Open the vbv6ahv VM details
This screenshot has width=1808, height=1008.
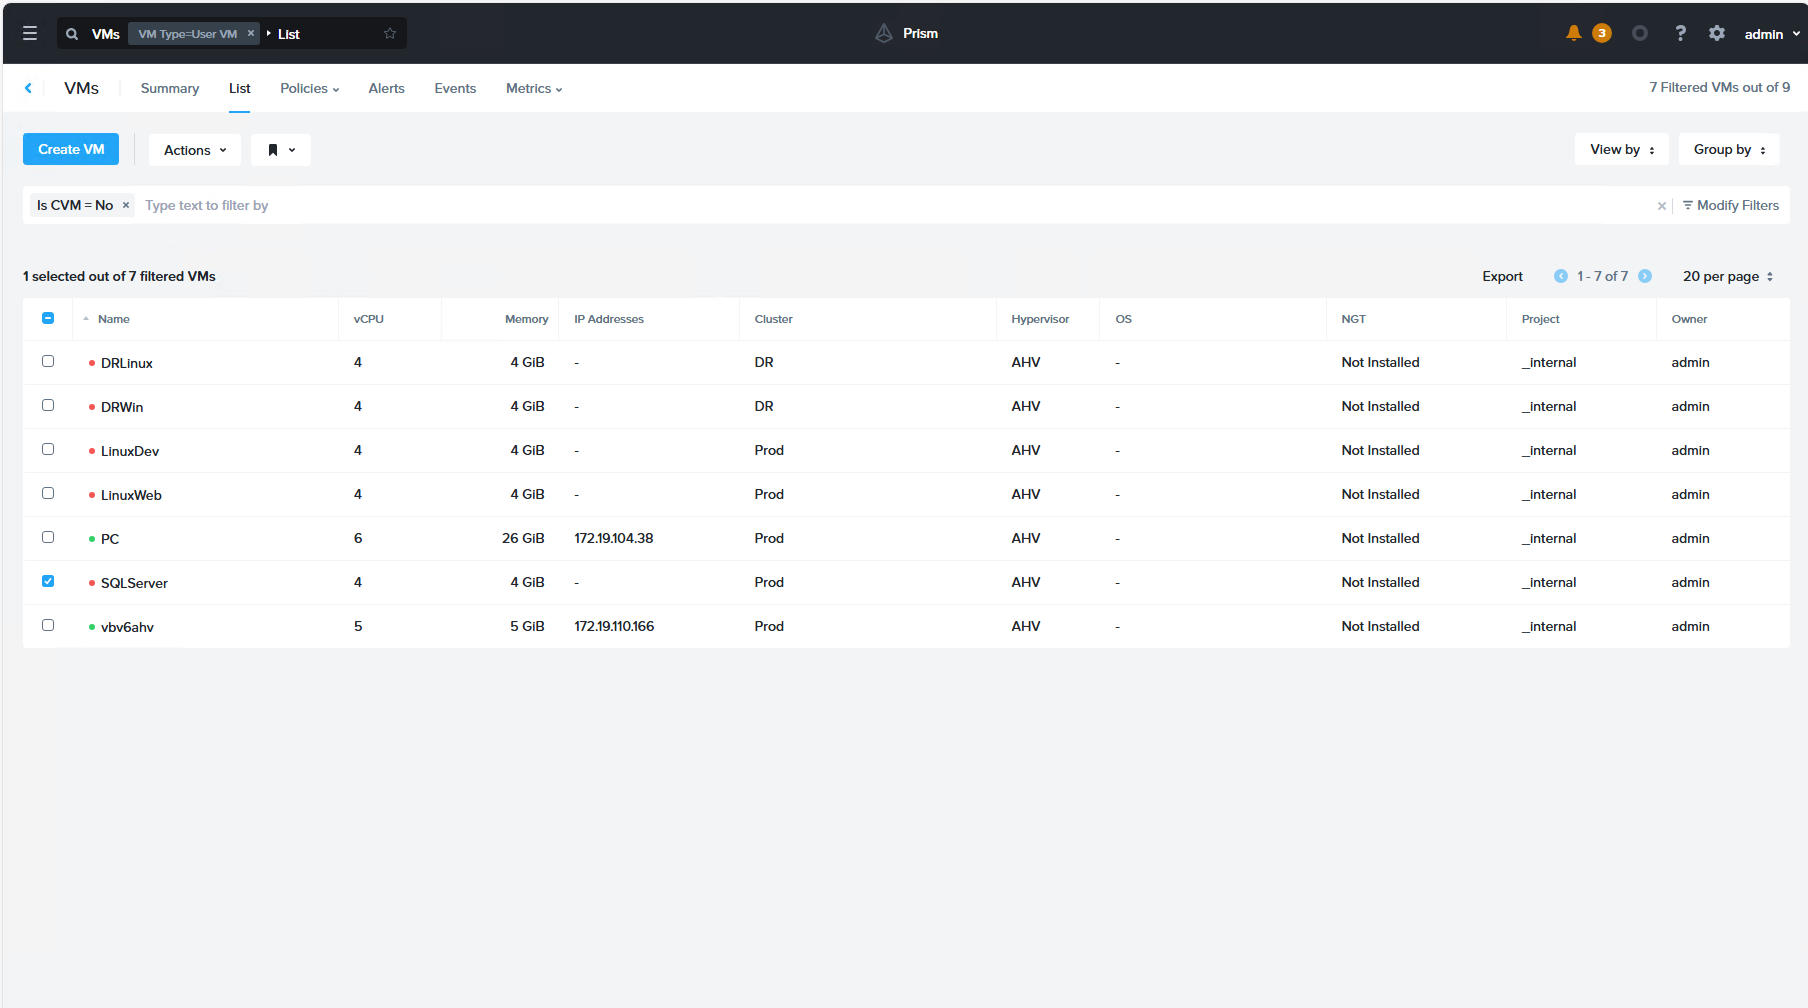(x=127, y=627)
